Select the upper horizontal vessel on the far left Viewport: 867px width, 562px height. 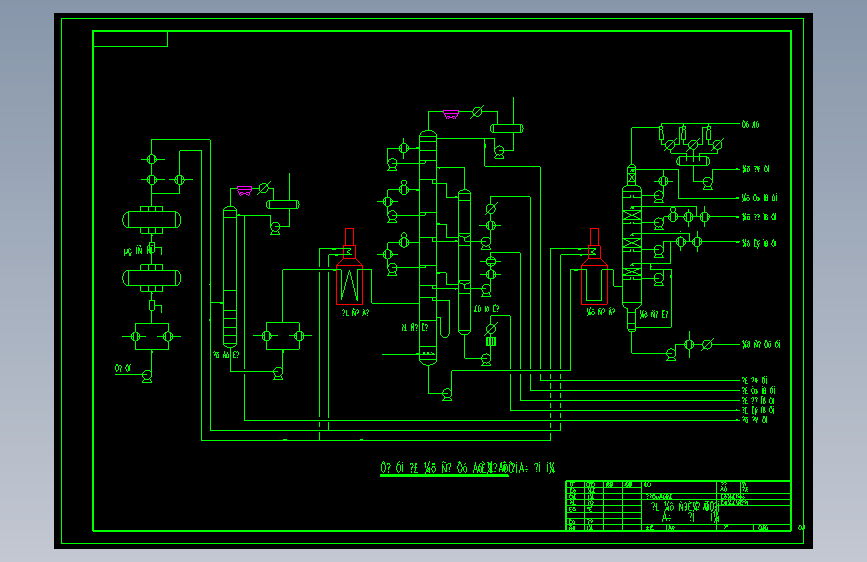(x=152, y=220)
